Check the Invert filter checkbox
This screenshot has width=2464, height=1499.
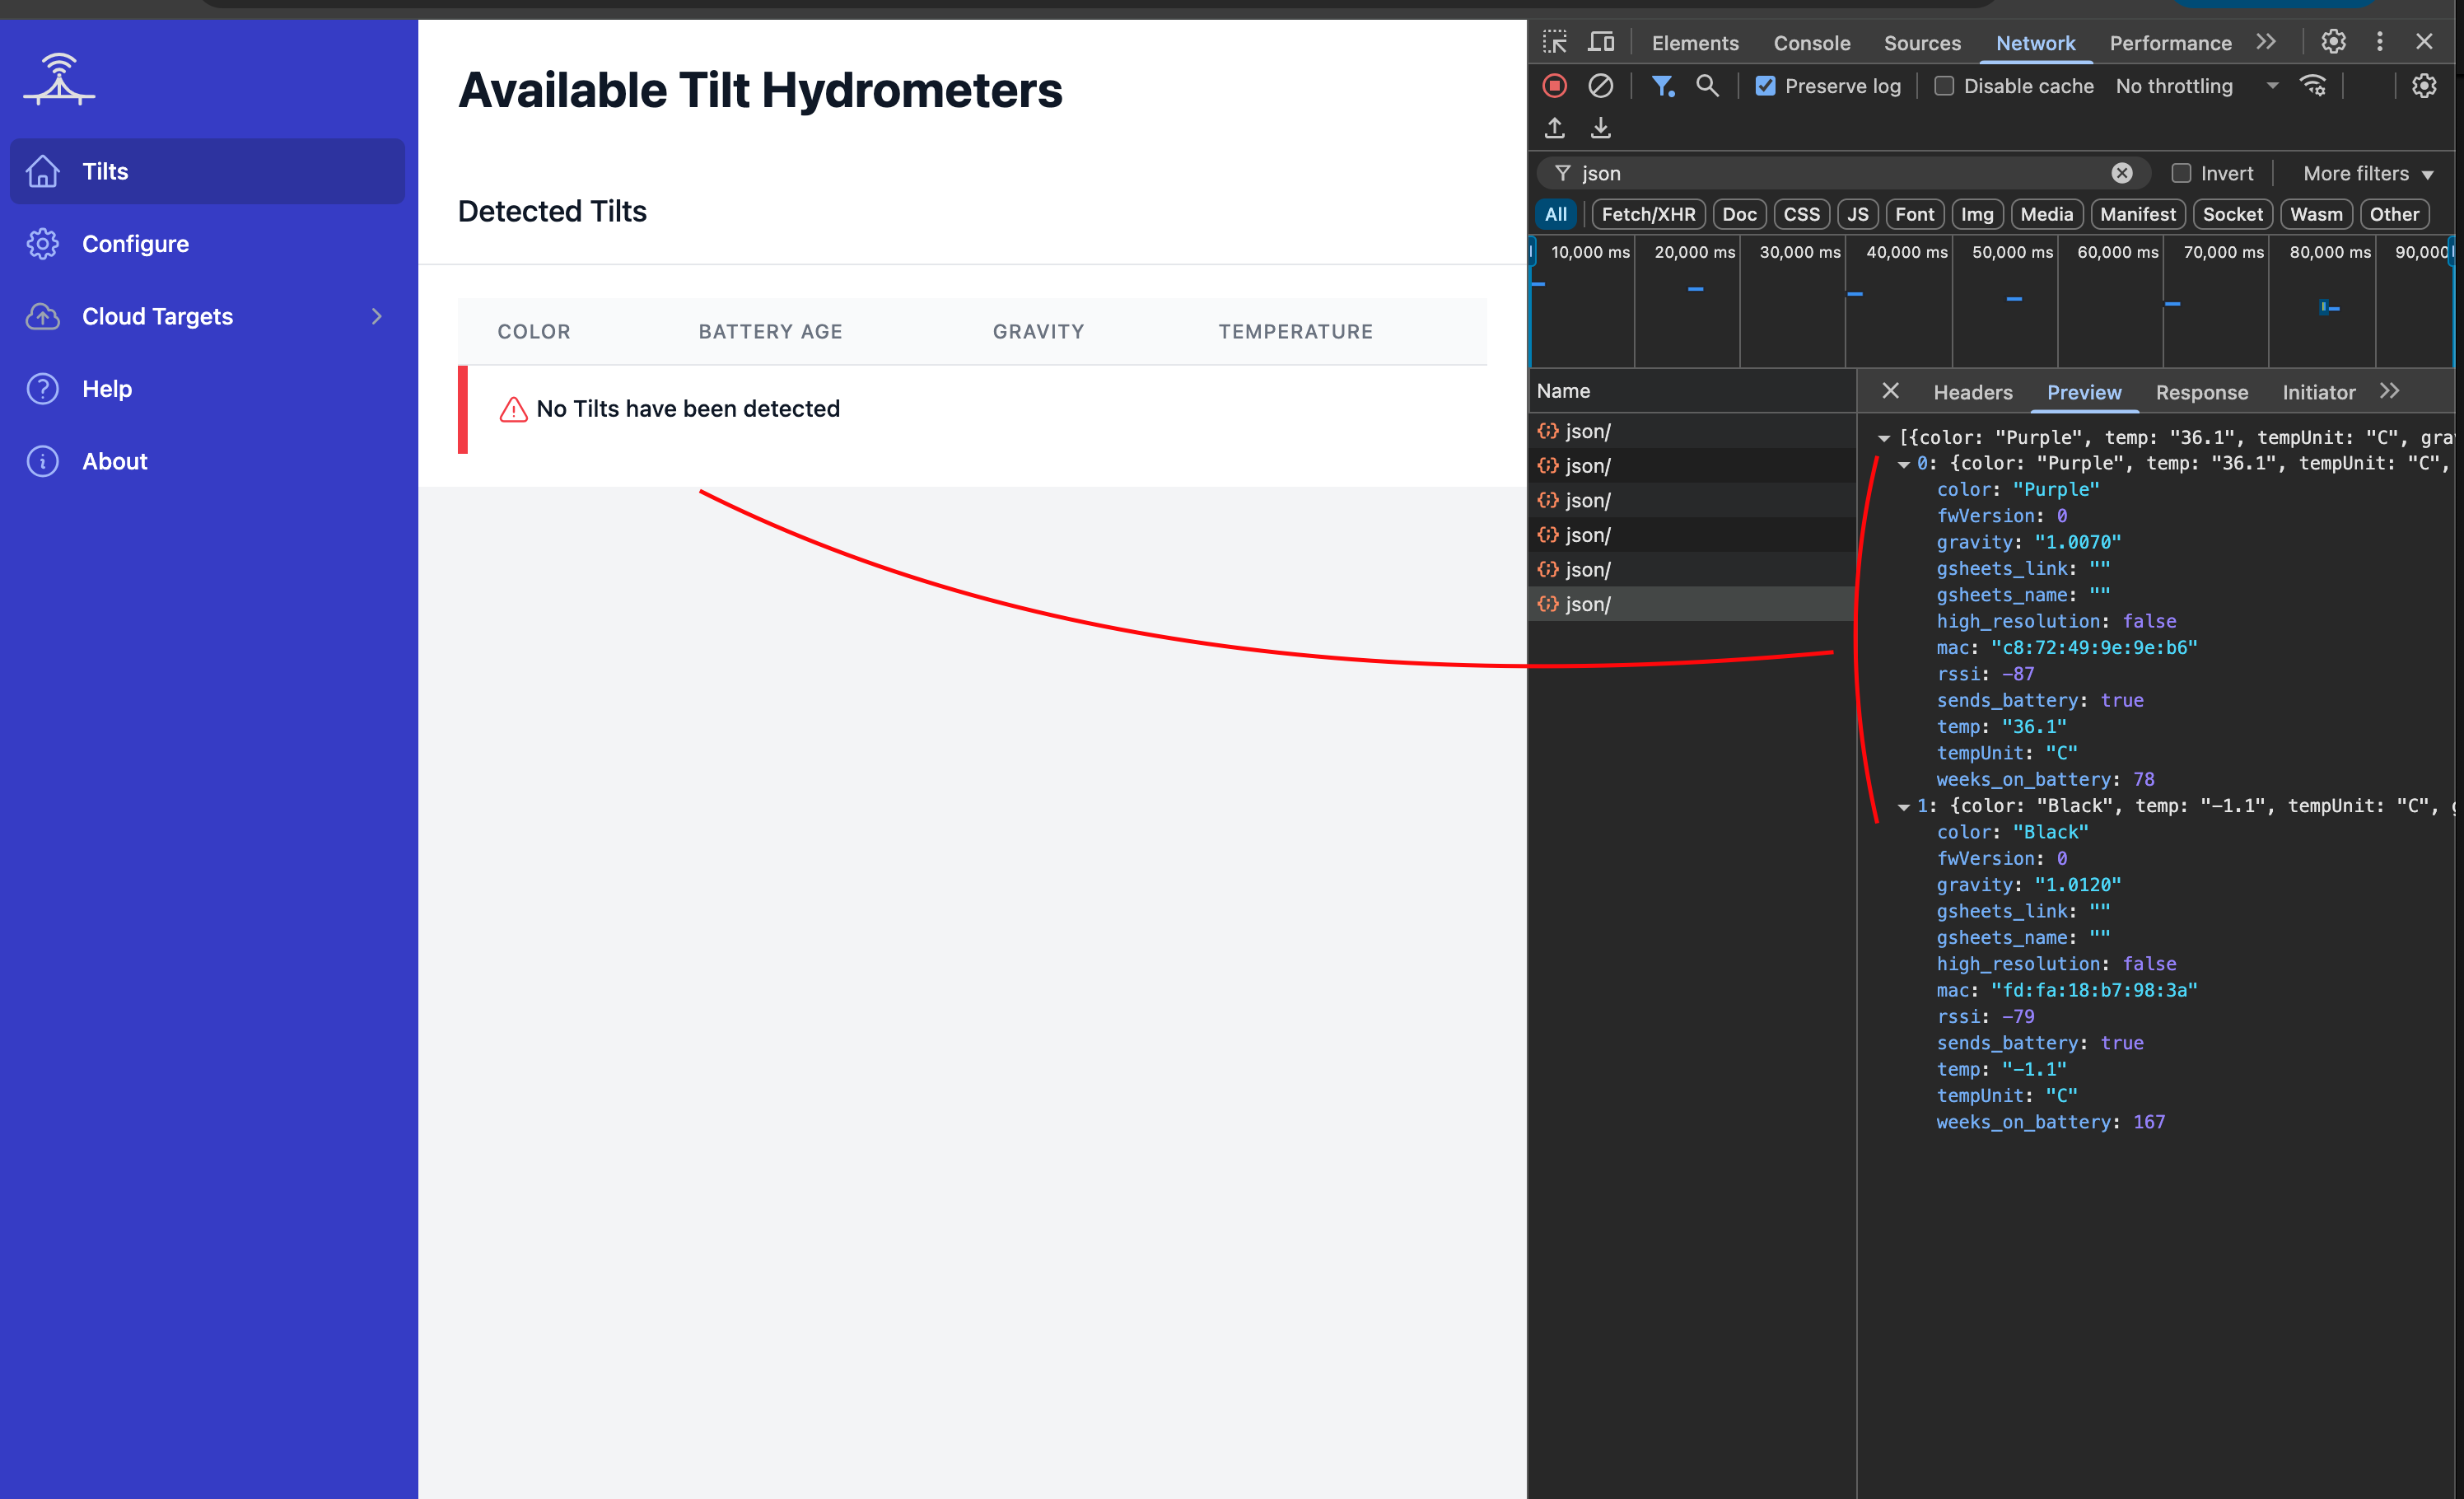(2181, 173)
